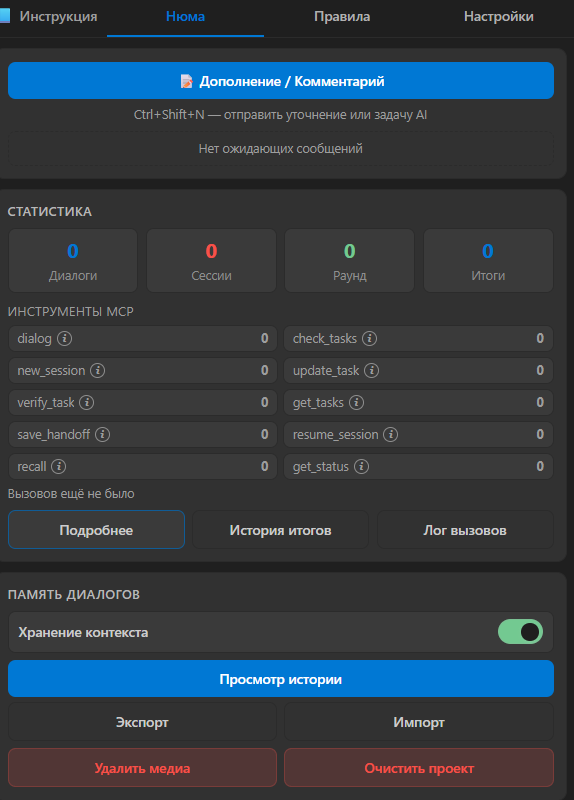Open info icon beside new_session
This screenshot has height=800, width=574.
click(97, 370)
